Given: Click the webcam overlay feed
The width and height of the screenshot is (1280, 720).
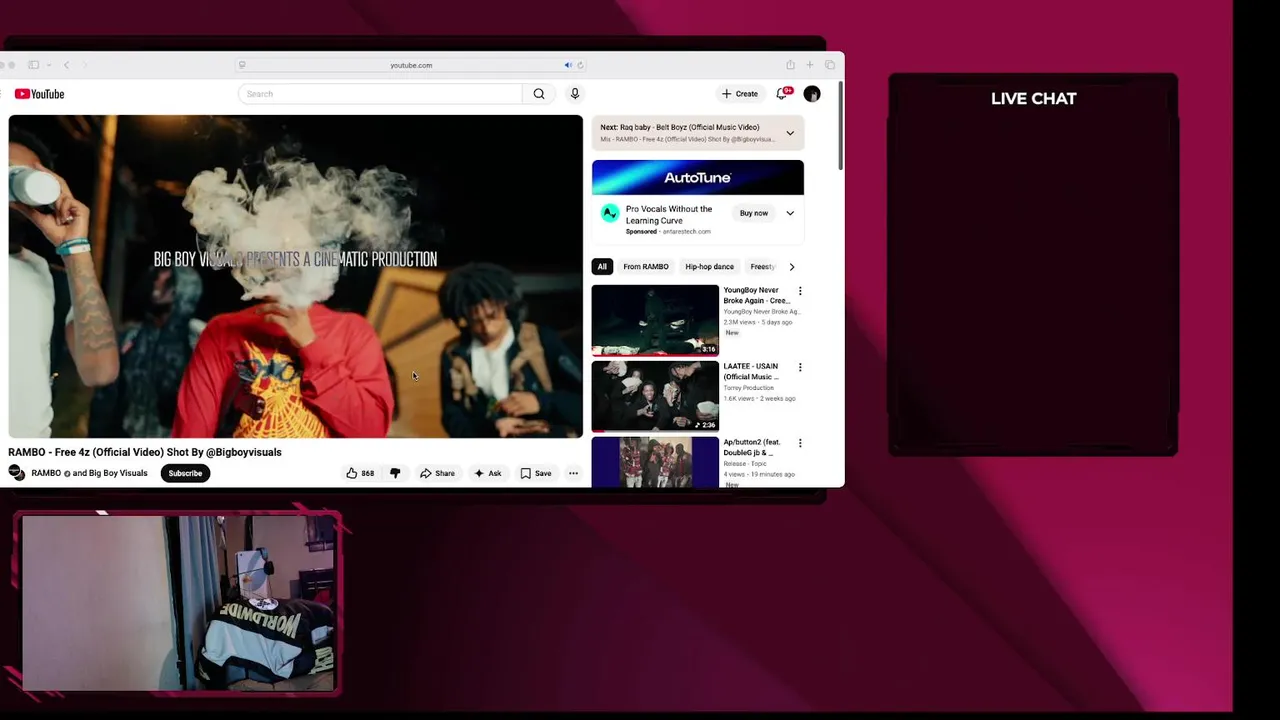Looking at the screenshot, I should 178,603.
